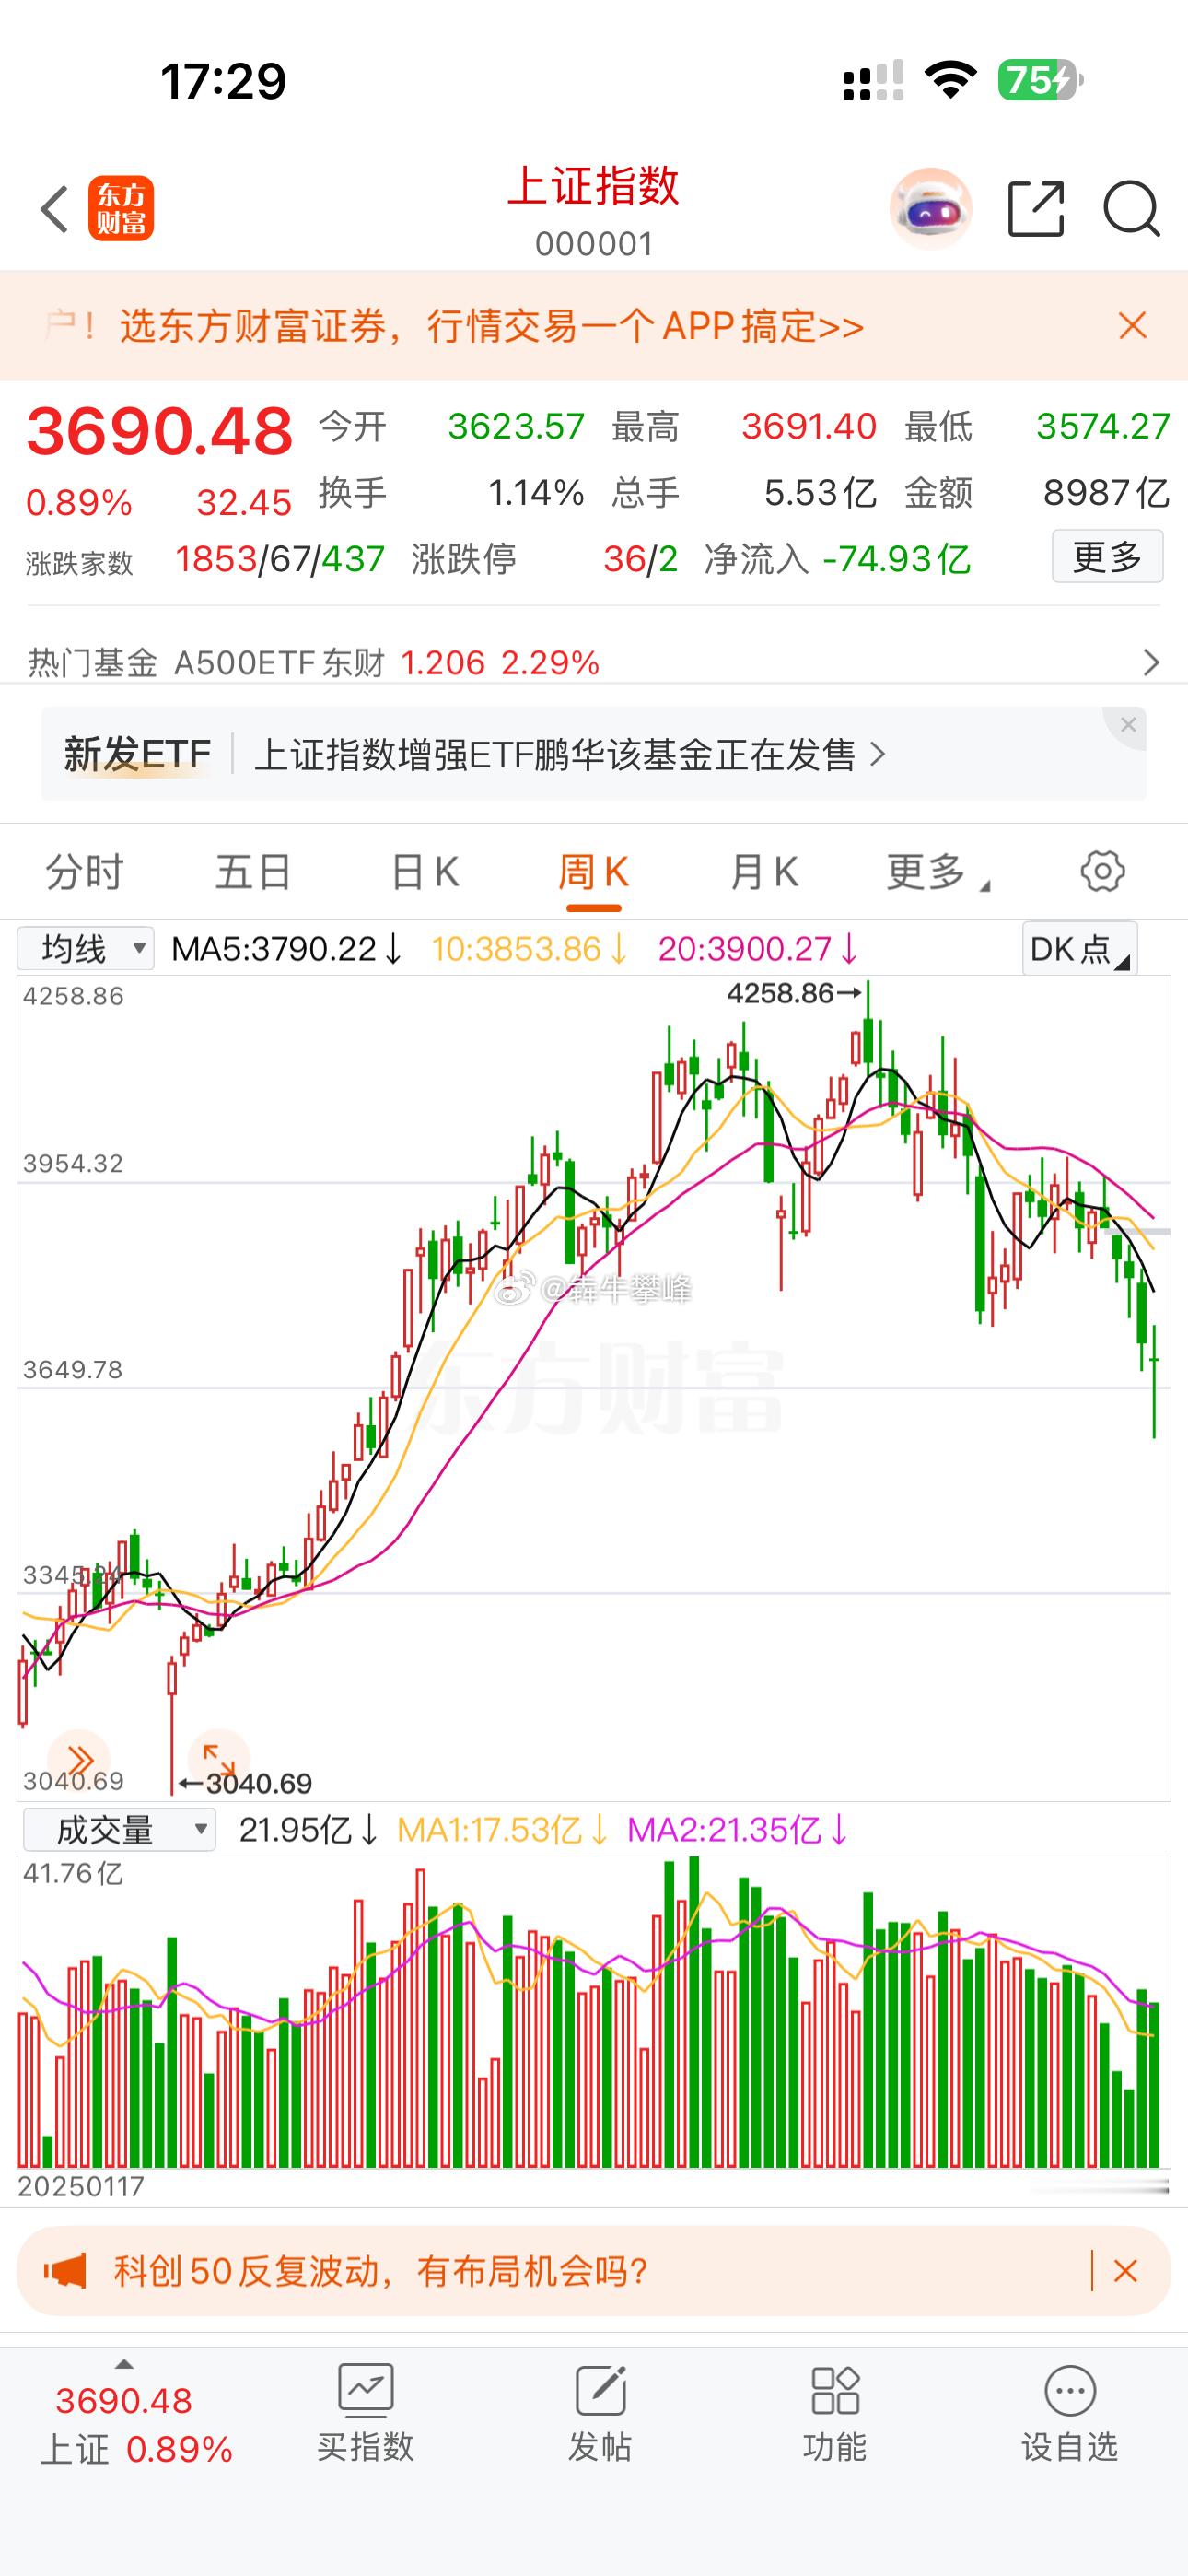Open the 选东方财富证券 promo link

pyautogui.click(x=491, y=326)
